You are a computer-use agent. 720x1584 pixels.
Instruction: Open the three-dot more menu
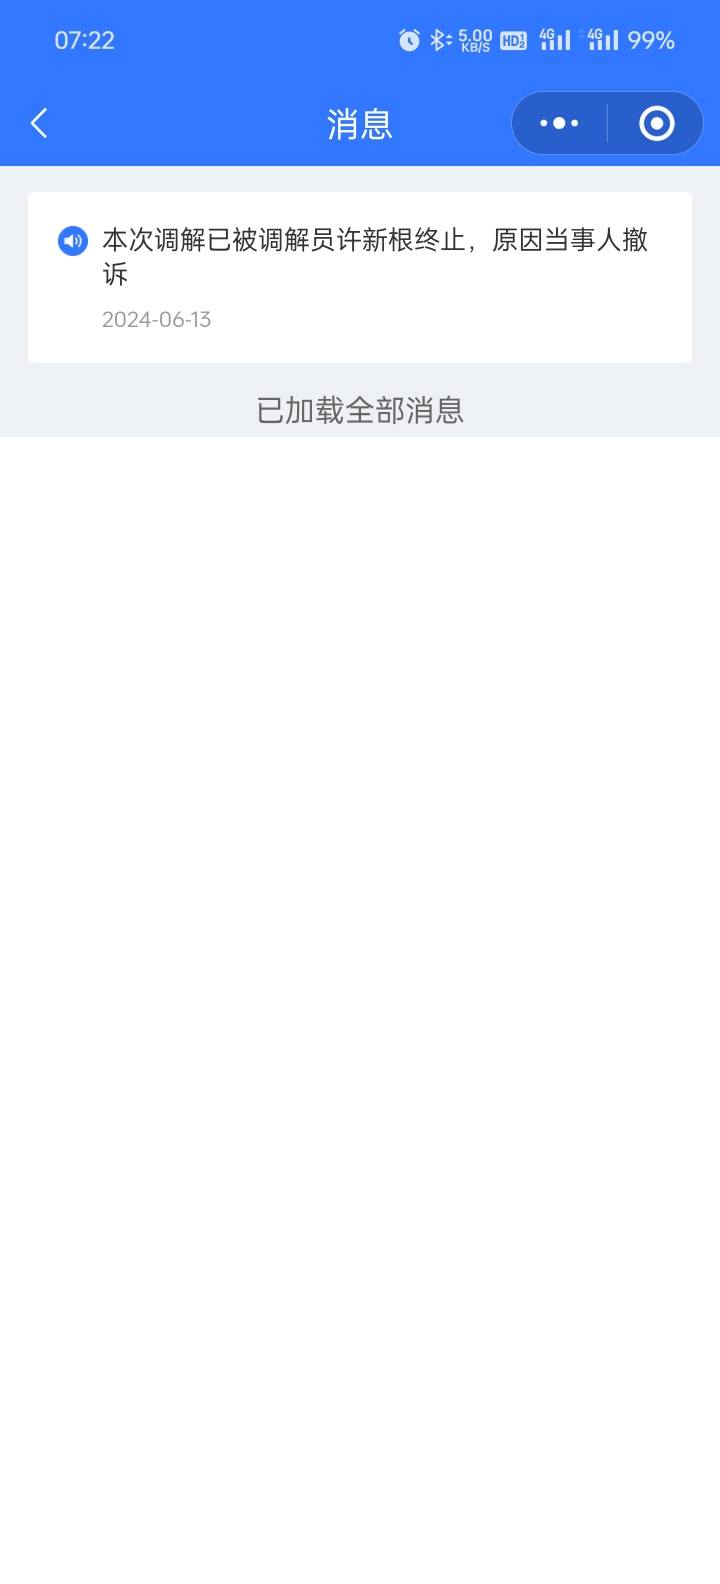559,124
